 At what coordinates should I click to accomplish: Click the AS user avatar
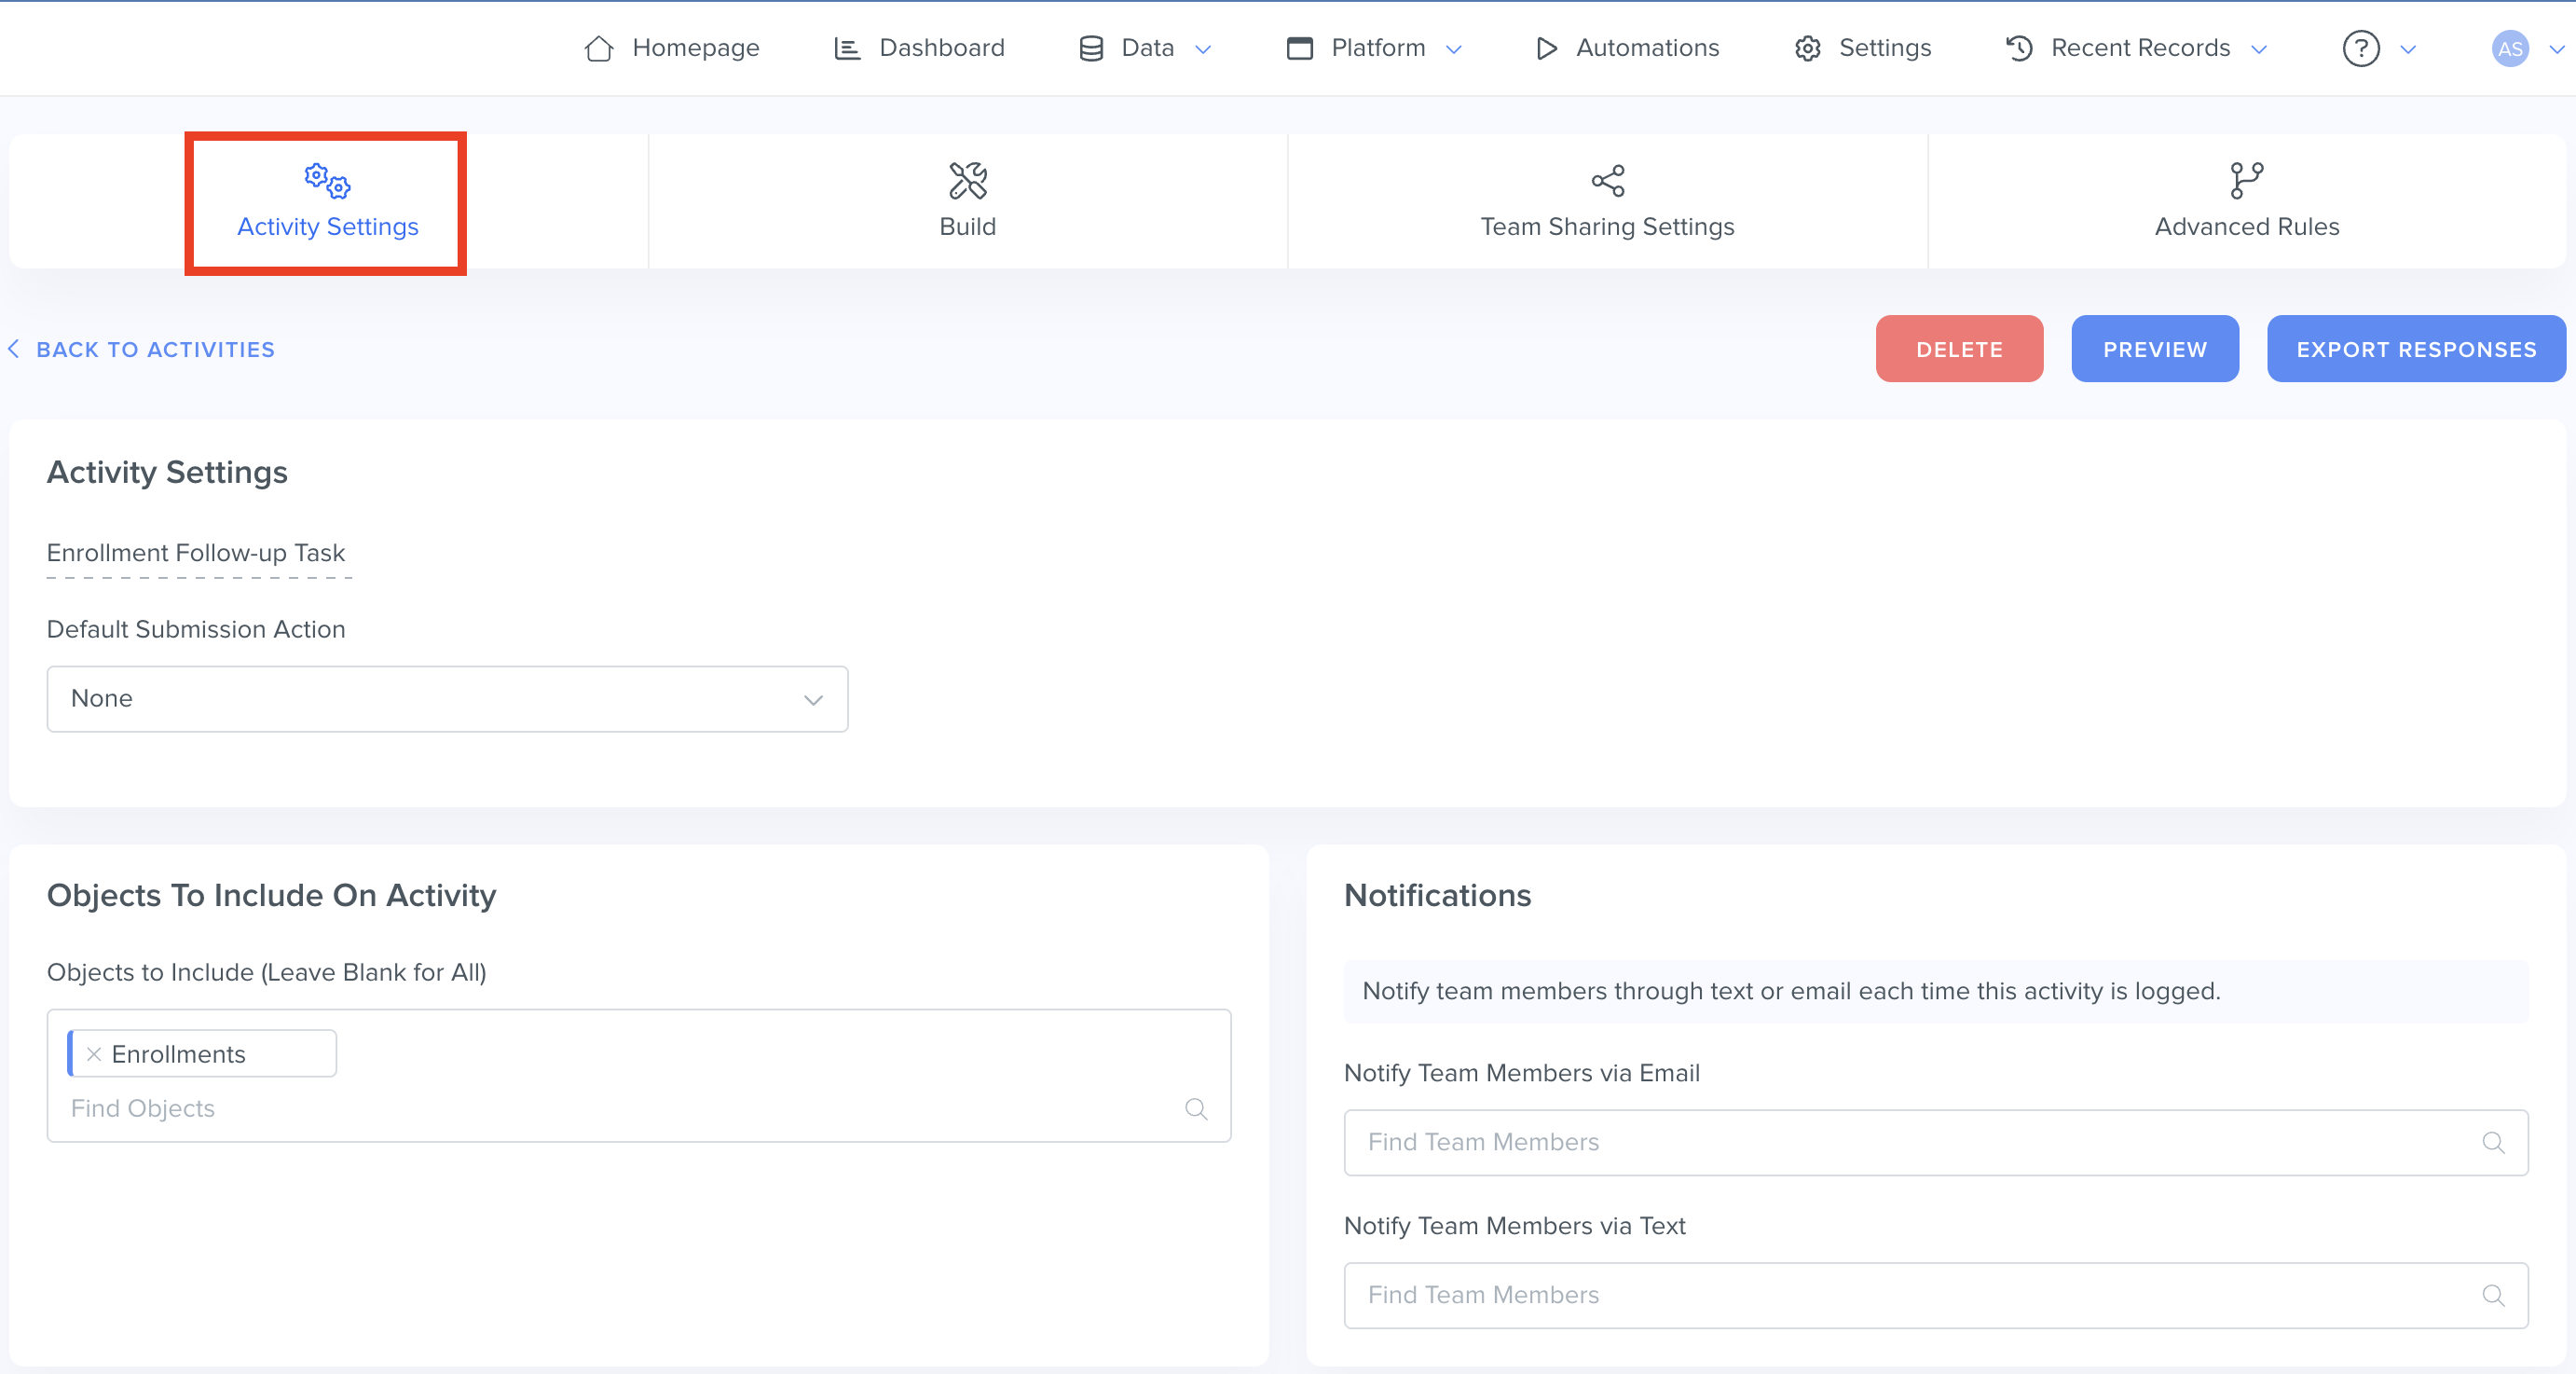2509,48
